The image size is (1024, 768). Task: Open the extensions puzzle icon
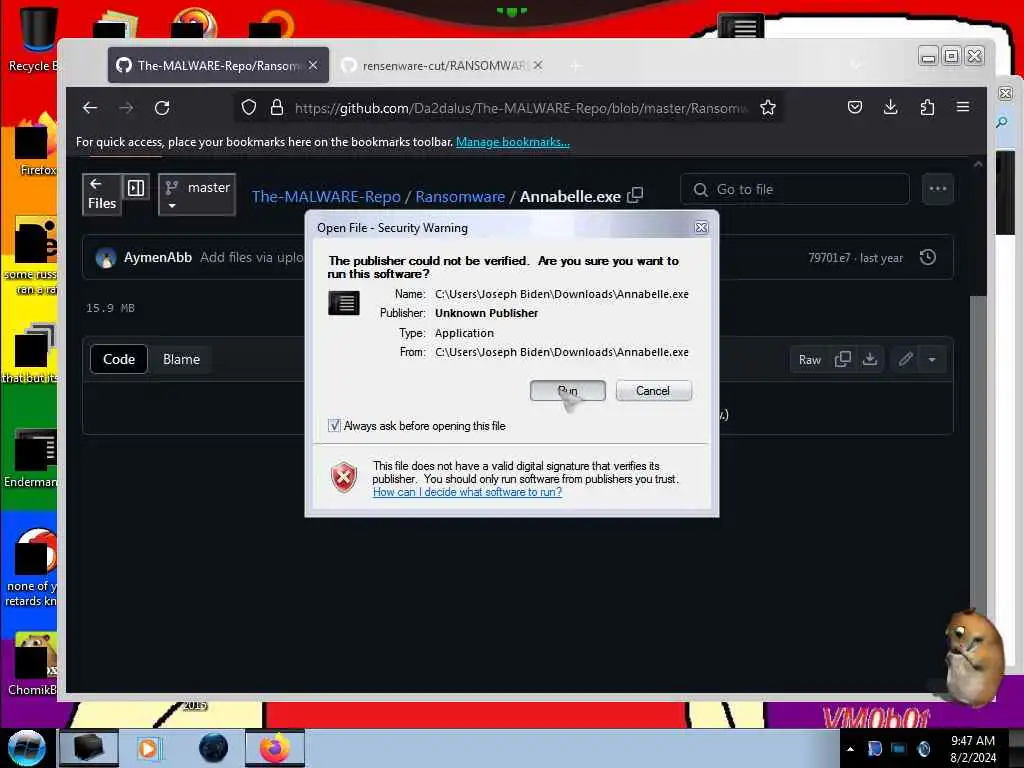pos(927,107)
